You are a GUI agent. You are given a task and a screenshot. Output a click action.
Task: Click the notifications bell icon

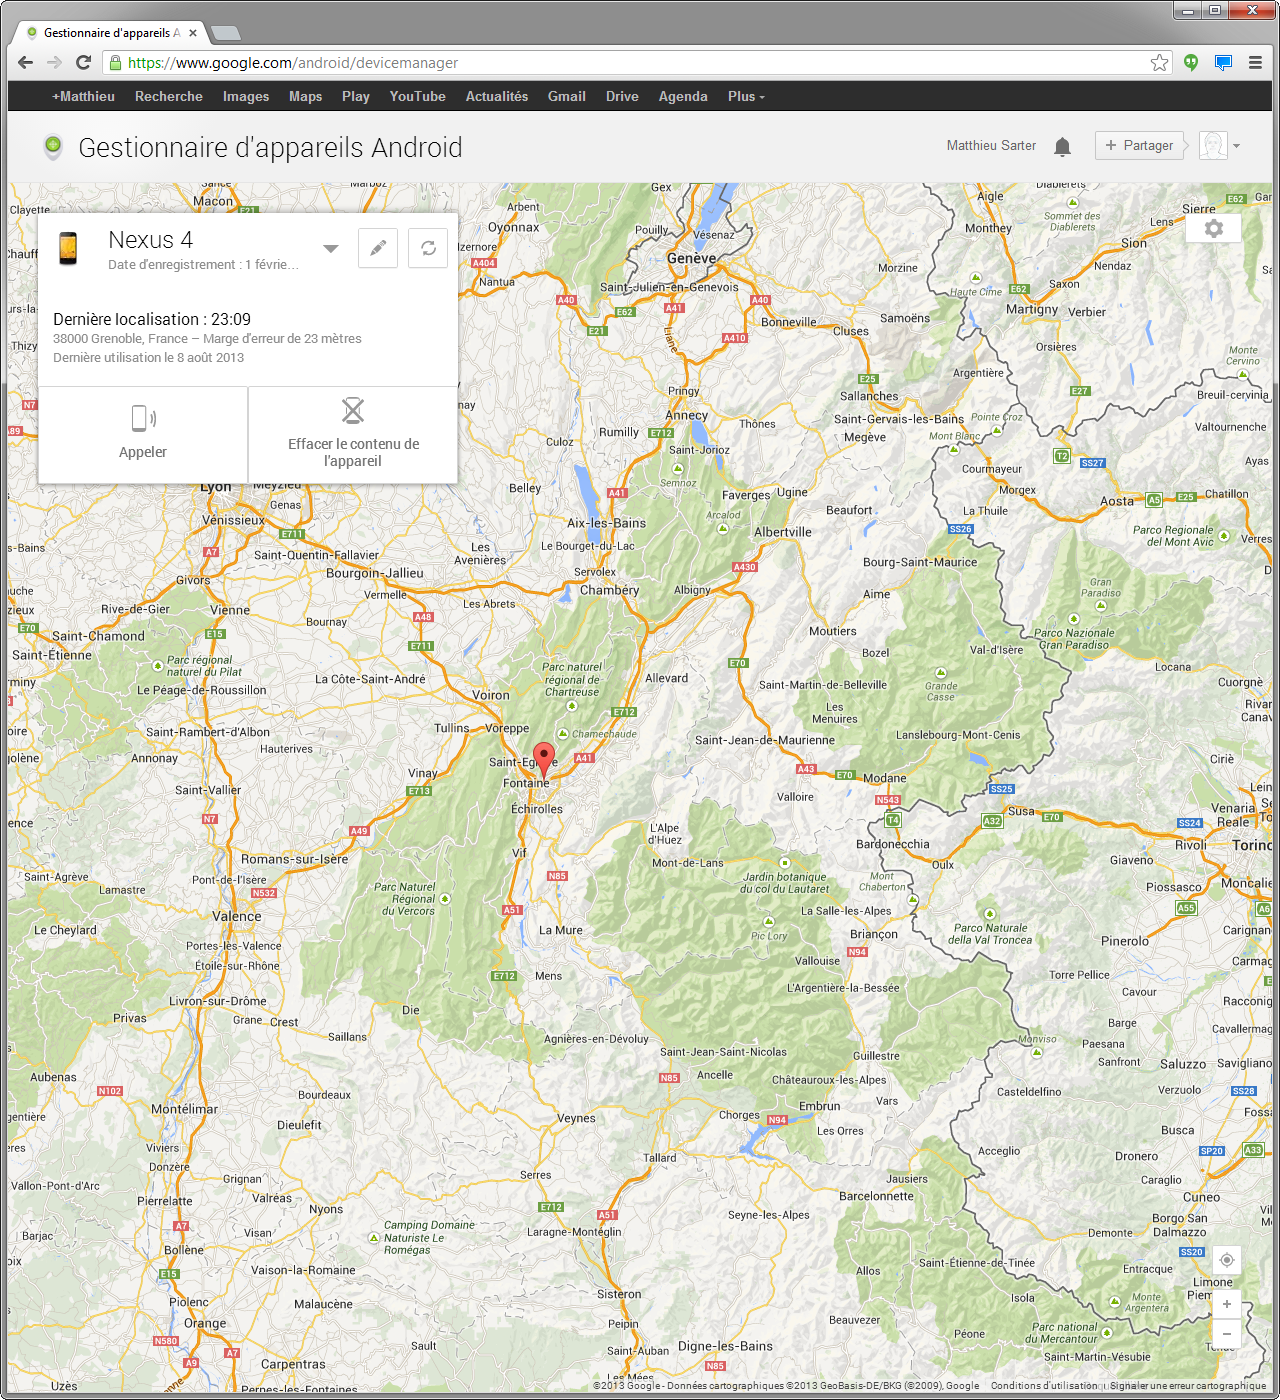pyautogui.click(x=1062, y=147)
